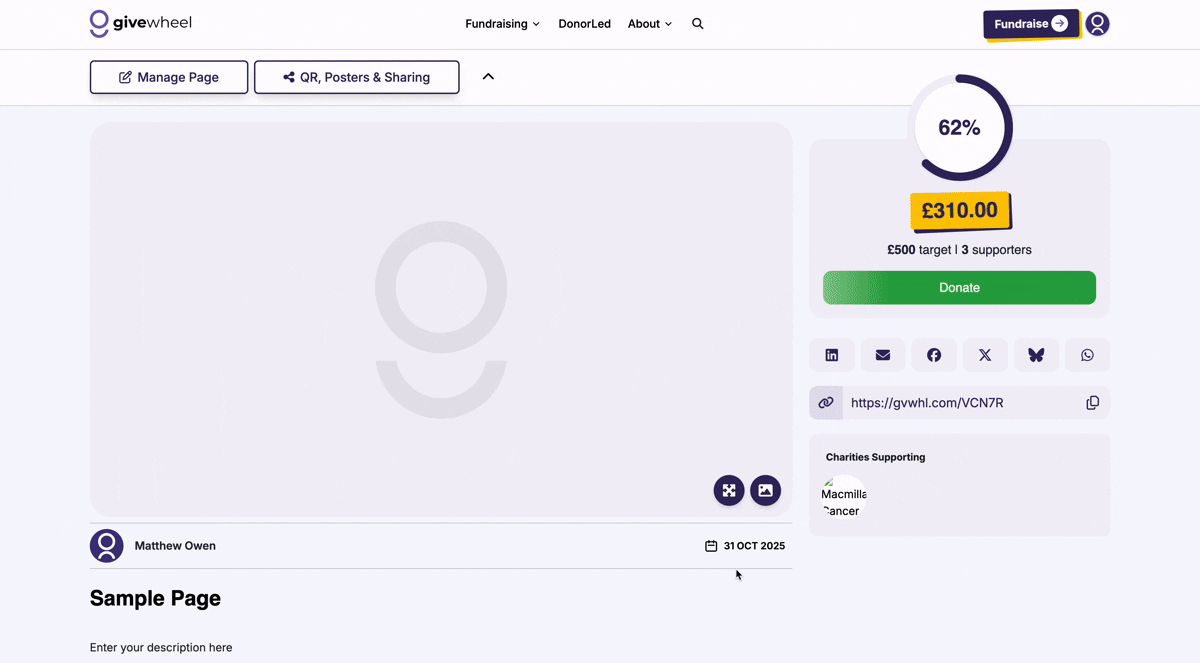Expand the About dropdown menu

pyautogui.click(x=649, y=24)
